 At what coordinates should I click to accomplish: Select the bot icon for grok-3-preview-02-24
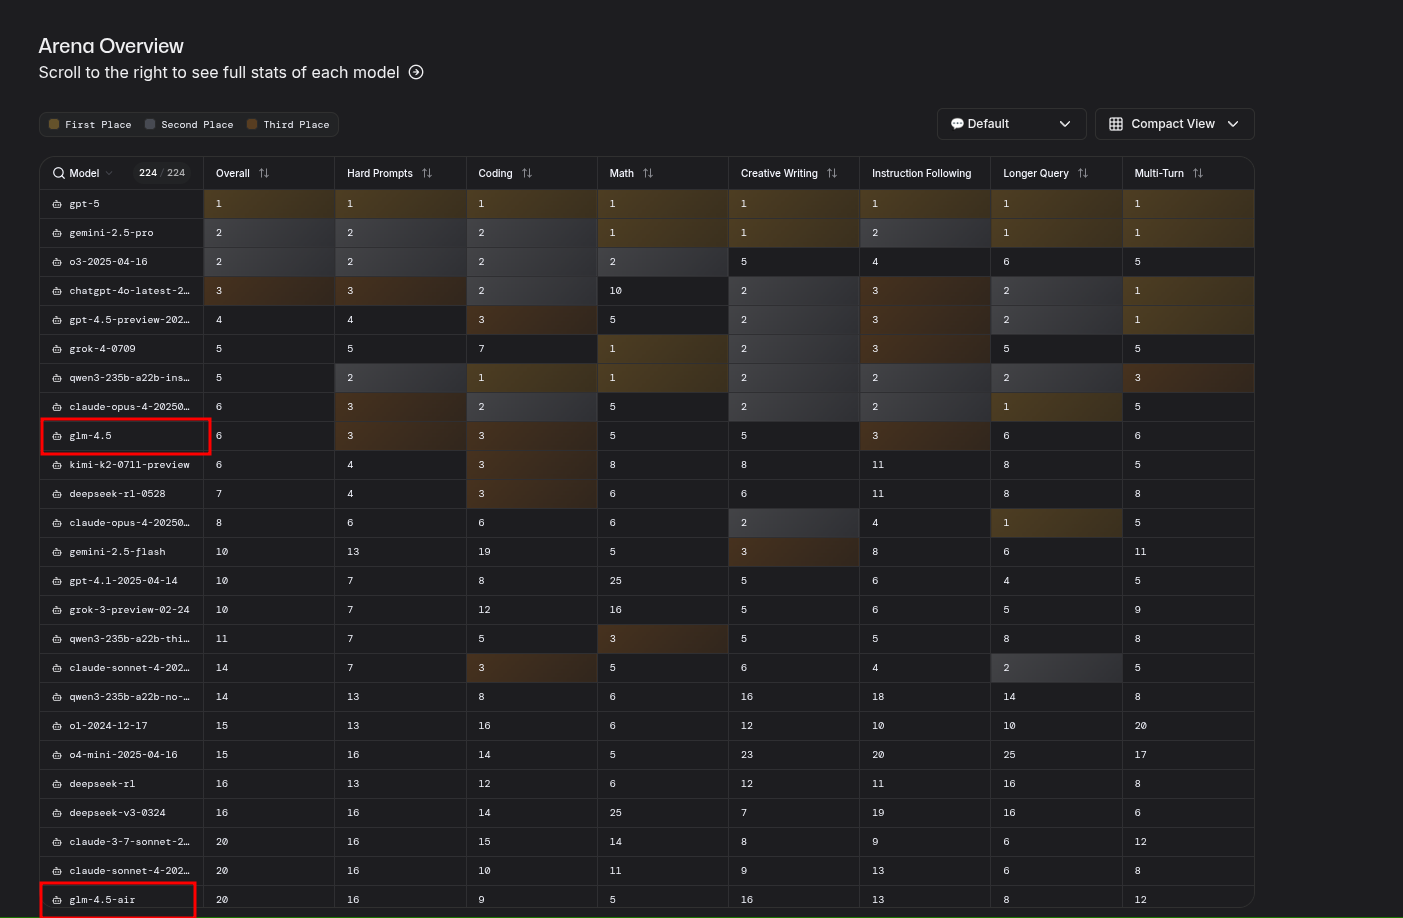tap(57, 610)
